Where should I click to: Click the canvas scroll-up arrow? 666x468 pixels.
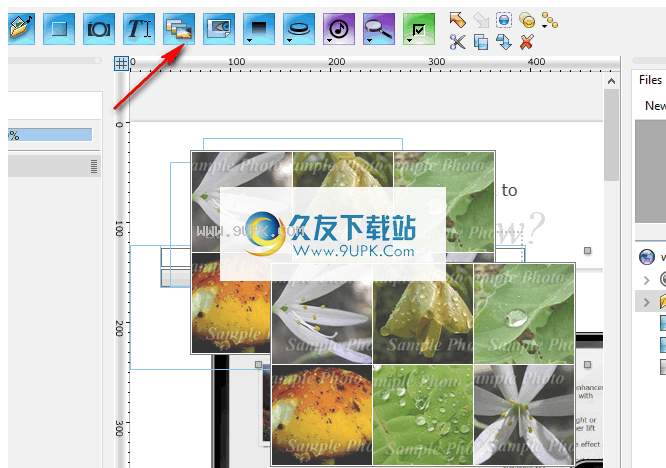(x=611, y=81)
